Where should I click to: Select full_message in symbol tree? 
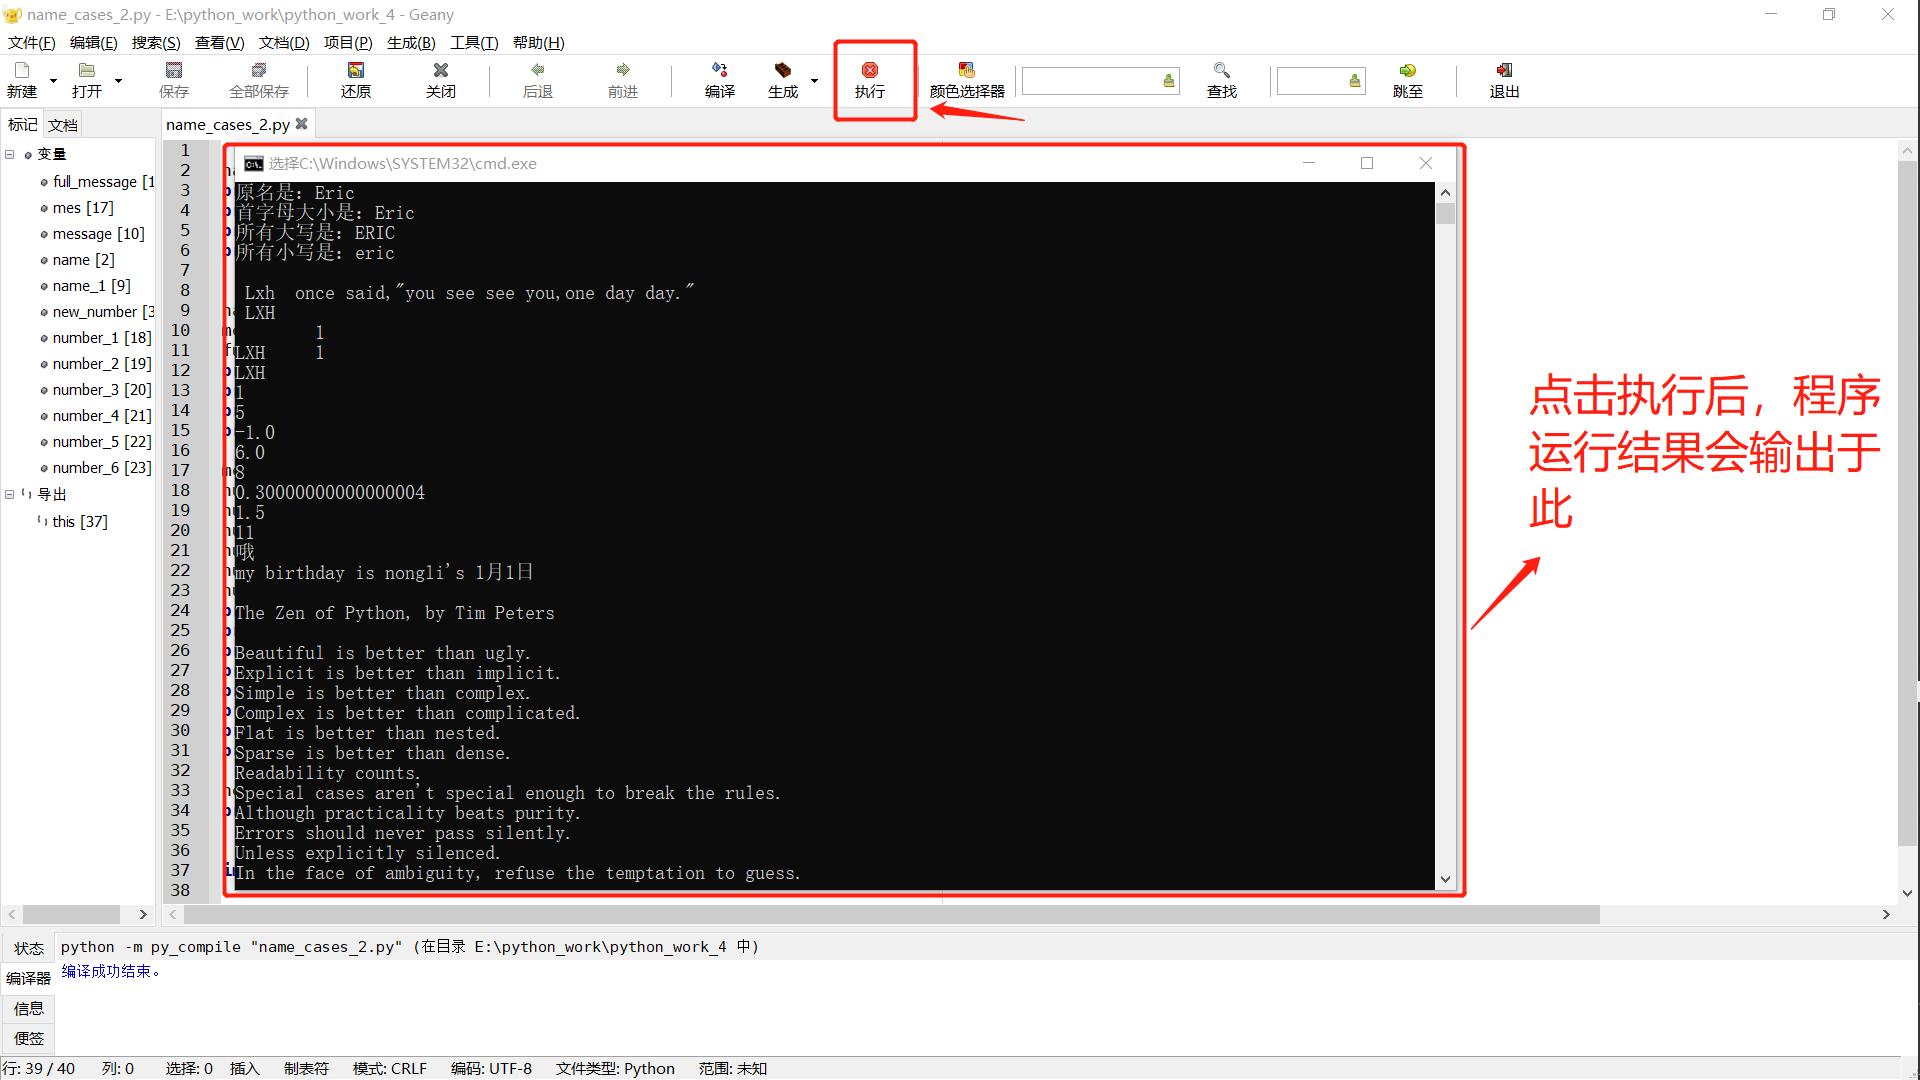(103, 181)
